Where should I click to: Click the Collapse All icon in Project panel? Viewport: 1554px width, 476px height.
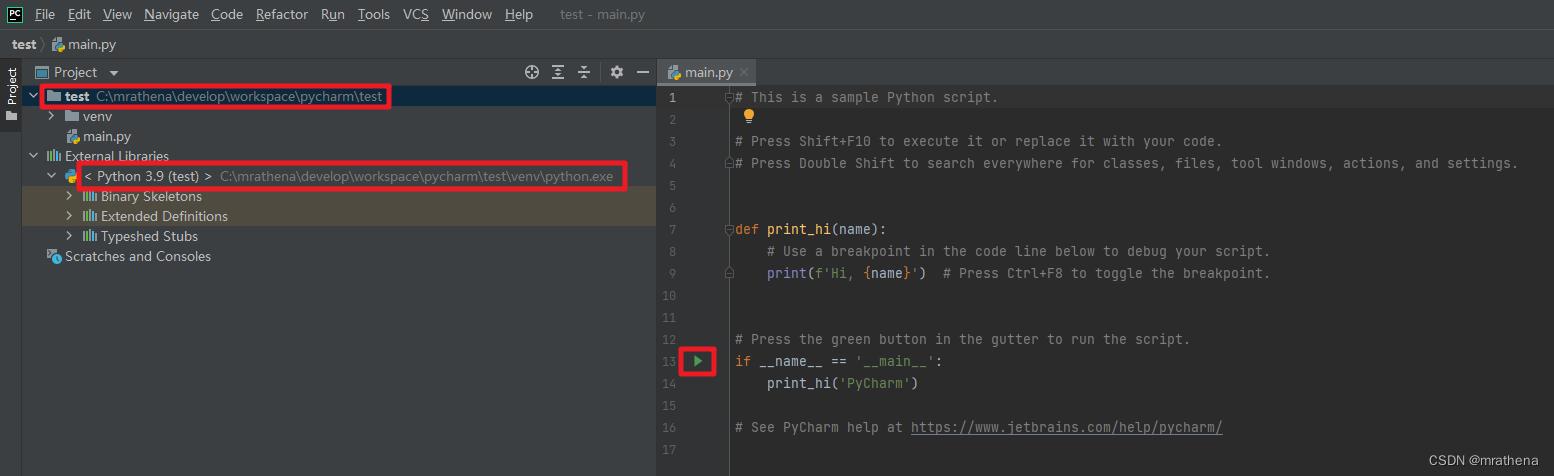[584, 72]
